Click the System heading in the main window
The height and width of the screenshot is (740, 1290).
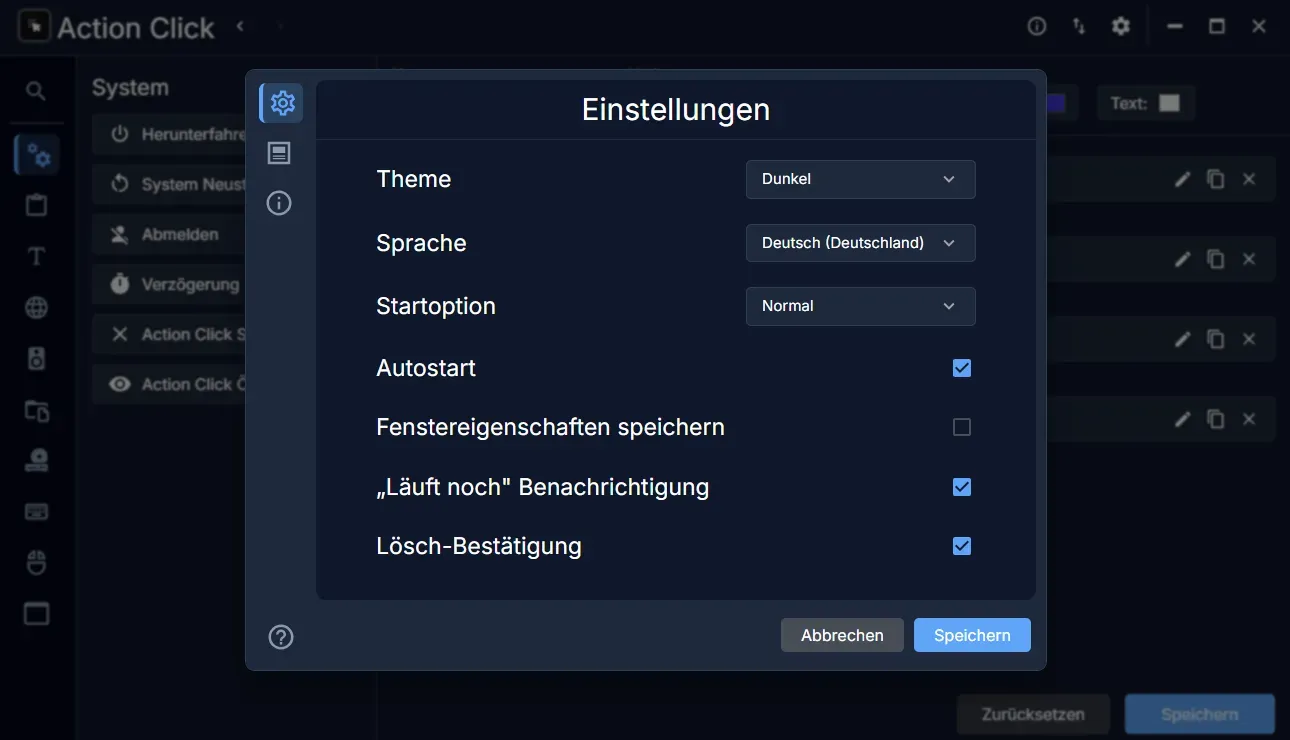pyautogui.click(x=130, y=88)
